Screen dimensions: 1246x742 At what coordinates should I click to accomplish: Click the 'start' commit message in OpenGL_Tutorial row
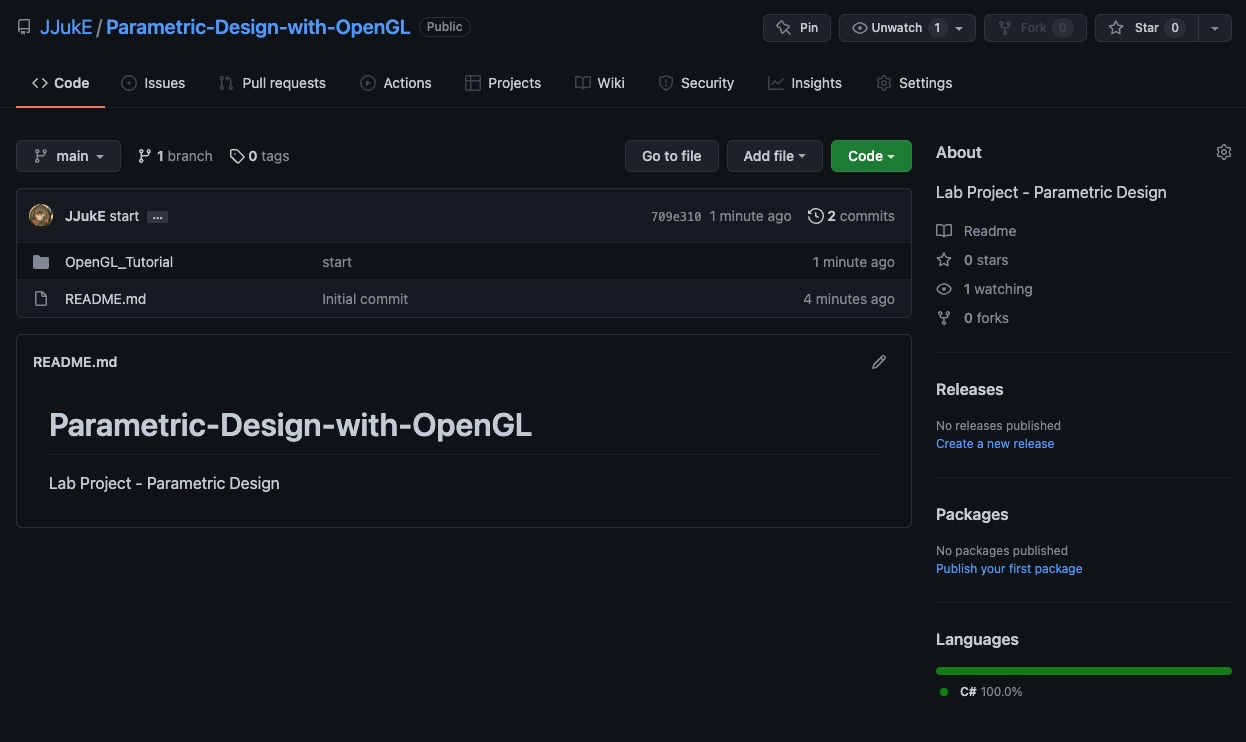click(x=337, y=262)
